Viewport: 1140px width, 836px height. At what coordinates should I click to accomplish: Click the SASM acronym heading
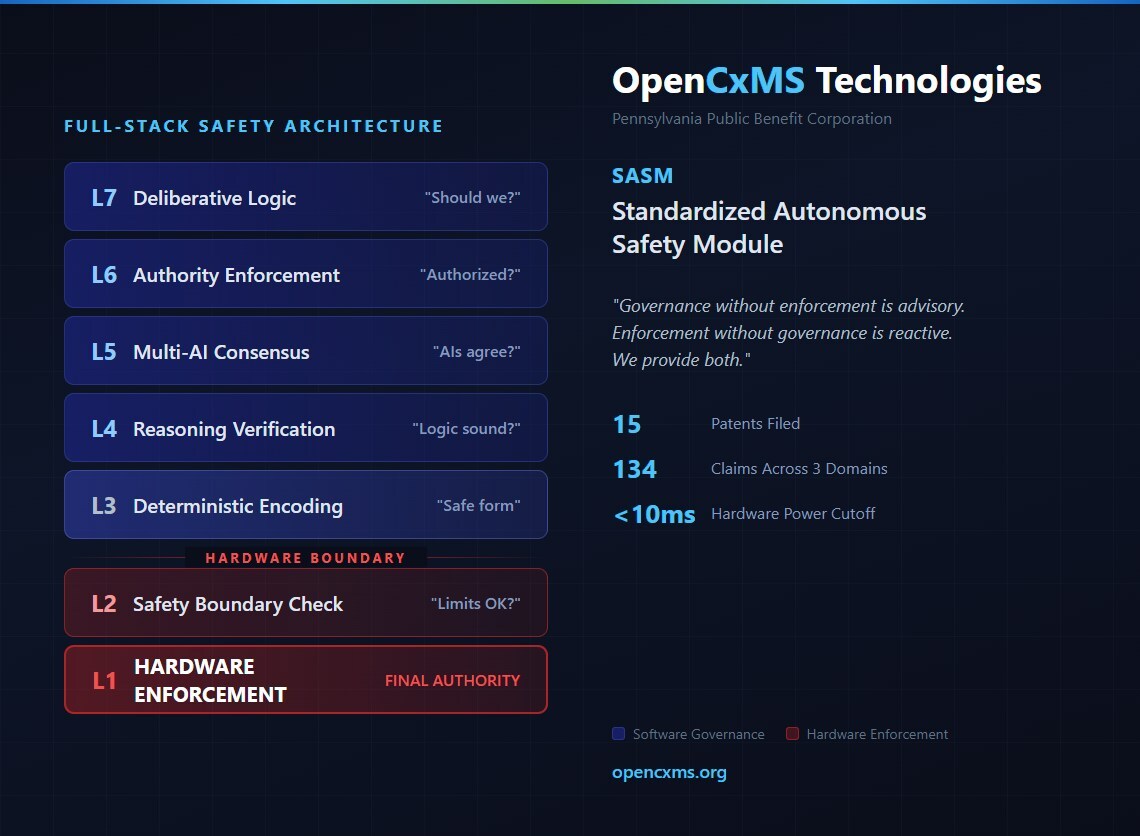tap(642, 176)
